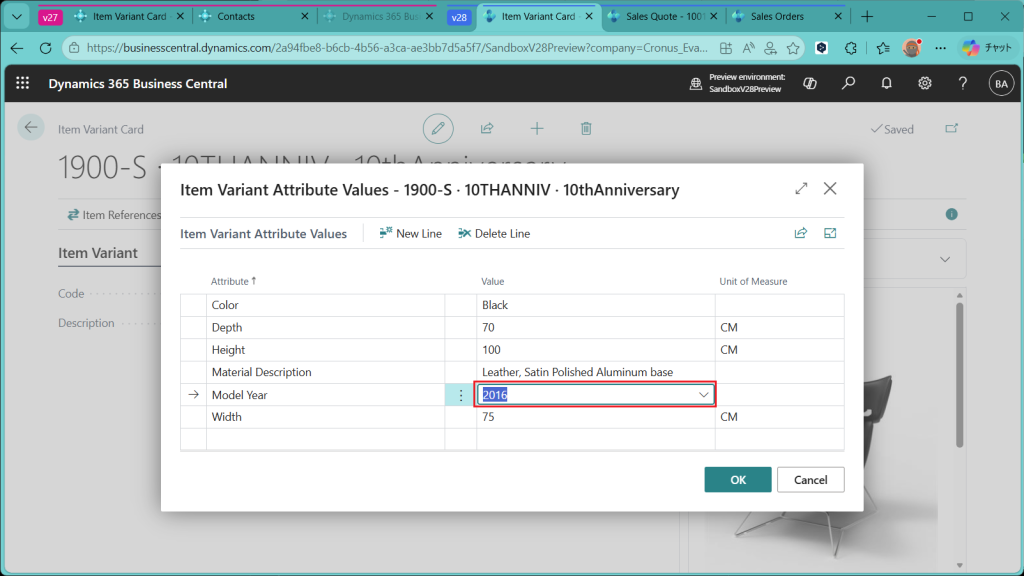Open Model Year row options menu
This screenshot has width=1024, height=576.
(x=461, y=395)
